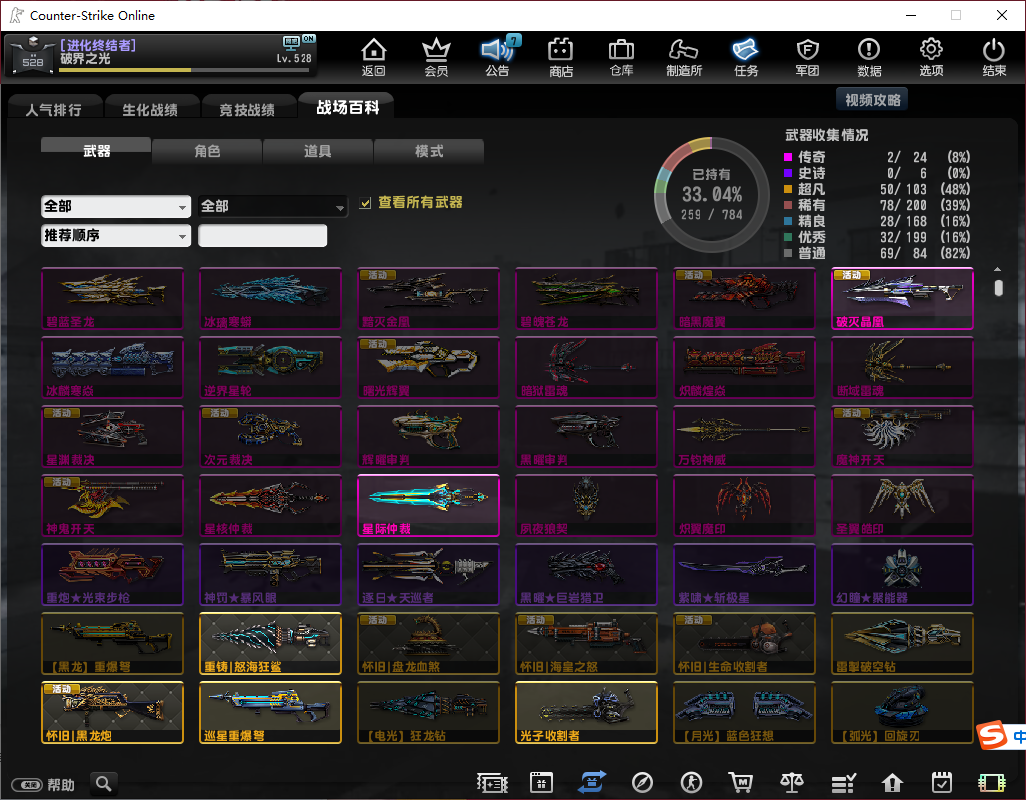Click the weapon search text field
This screenshot has width=1026, height=800.
tap(263, 236)
